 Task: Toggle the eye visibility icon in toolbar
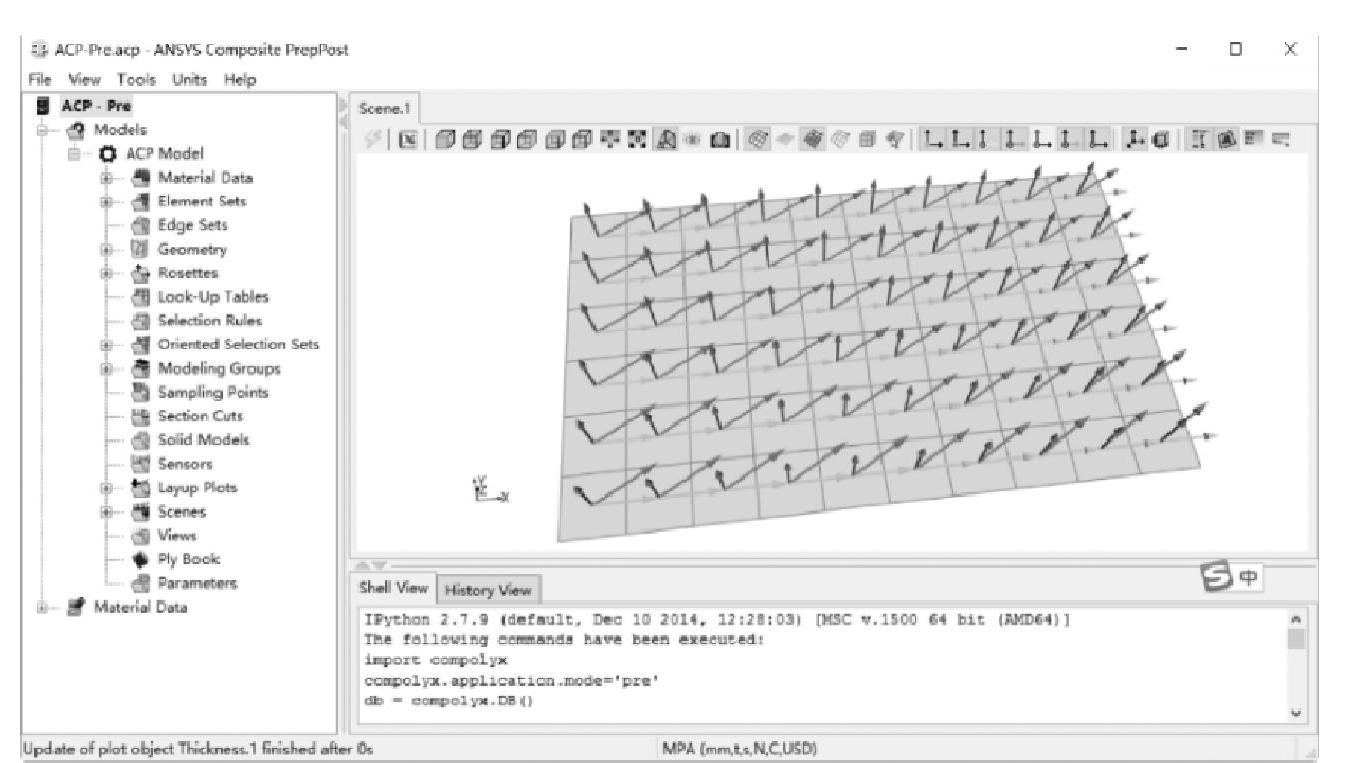692,141
